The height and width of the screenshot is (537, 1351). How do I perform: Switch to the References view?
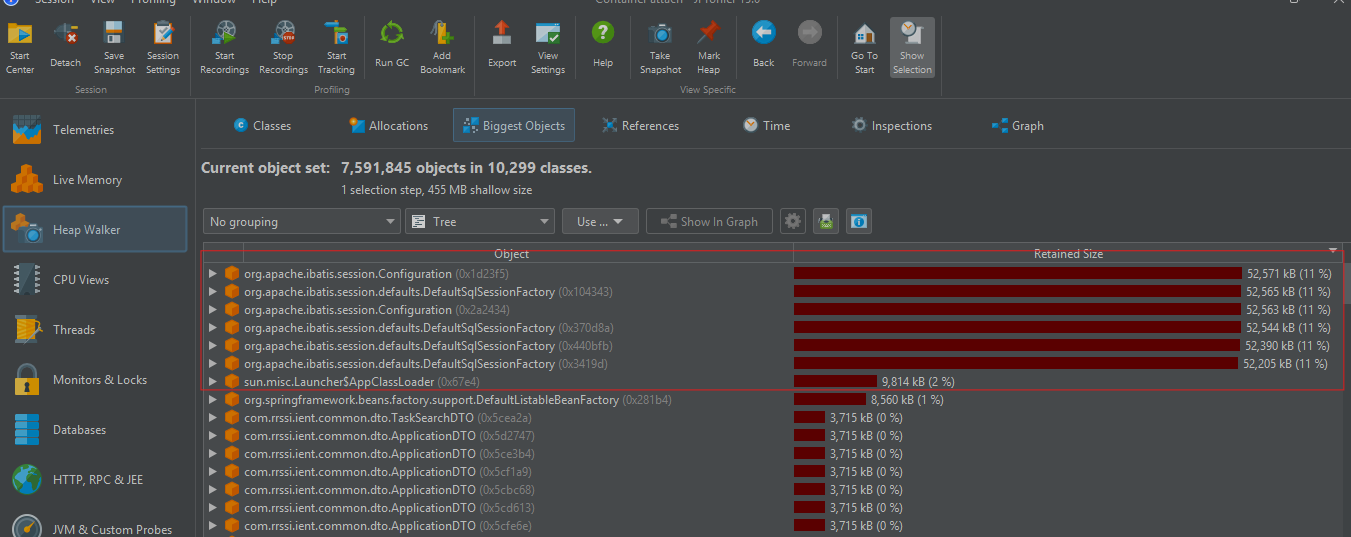[x=640, y=126]
